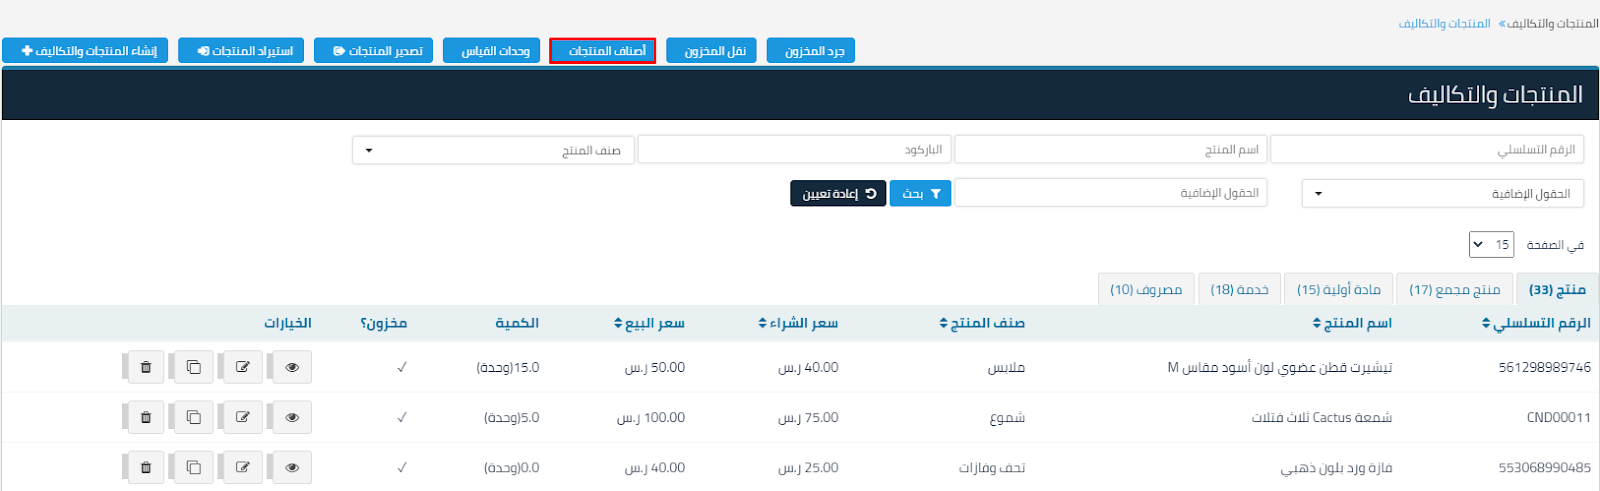Screen dimensions: 1600x491
Task: Click the اسم المنتج search input field
Action: click(x=1110, y=150)
